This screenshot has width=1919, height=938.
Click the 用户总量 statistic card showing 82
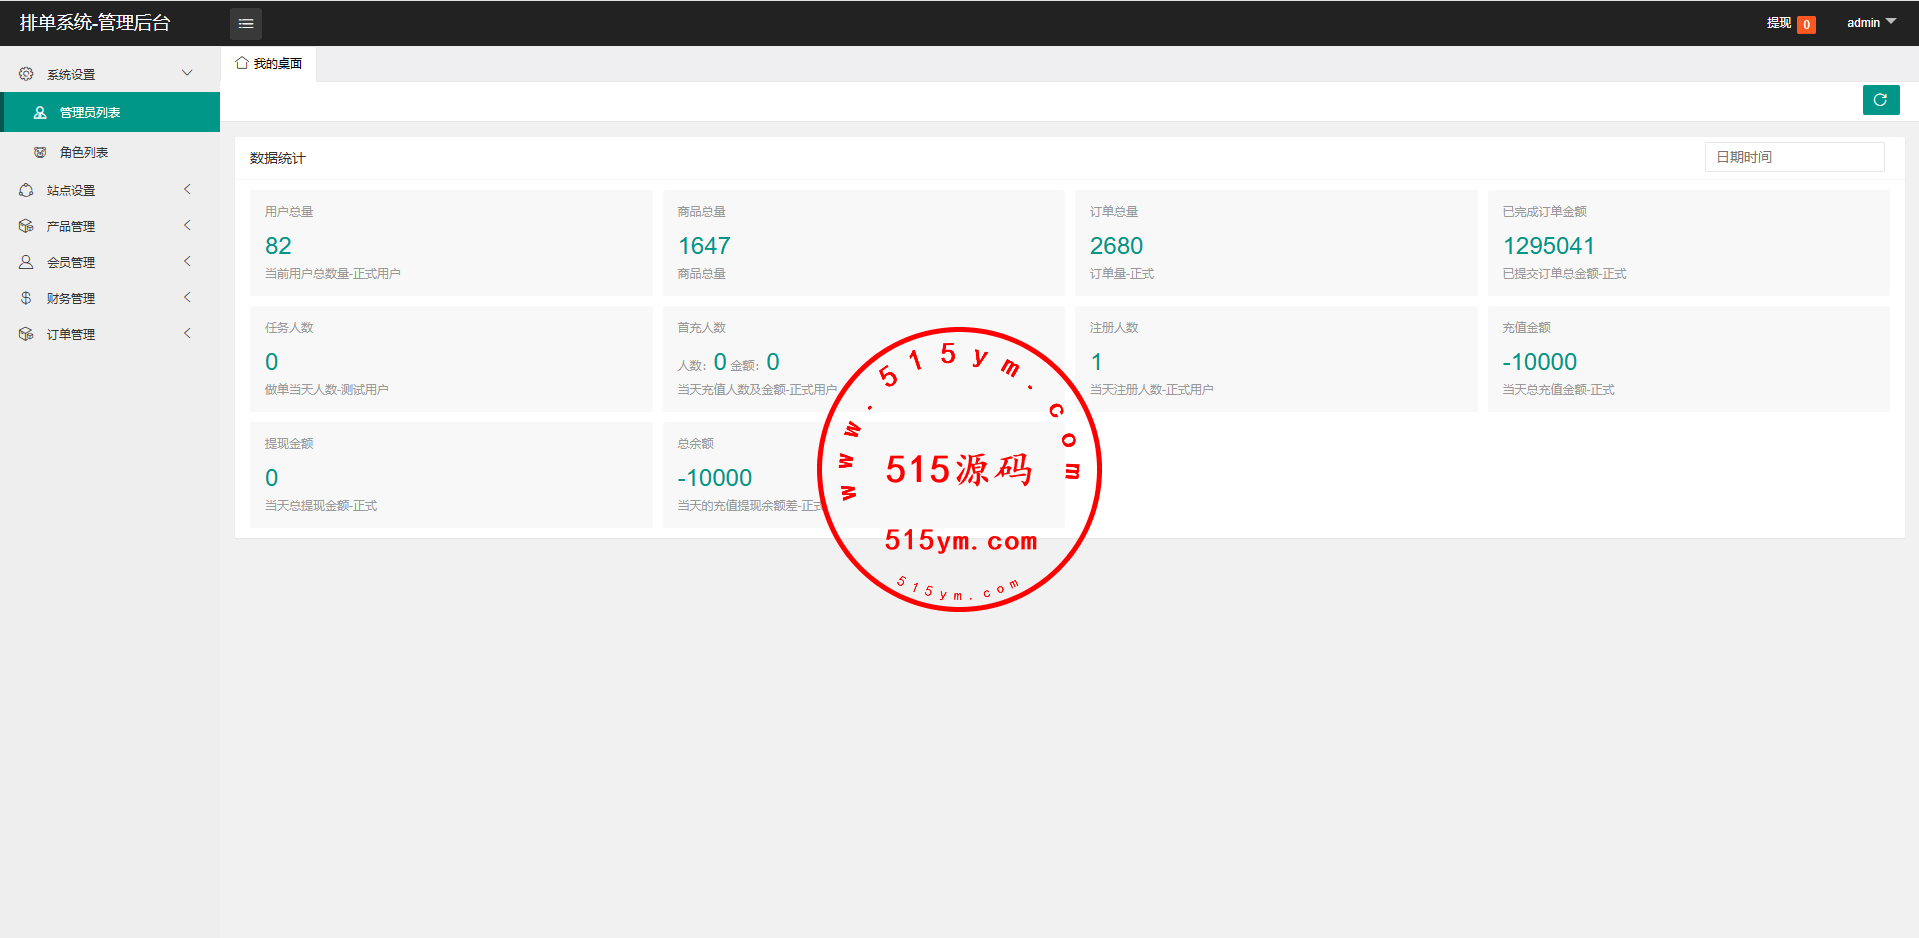tap(450, 243)
